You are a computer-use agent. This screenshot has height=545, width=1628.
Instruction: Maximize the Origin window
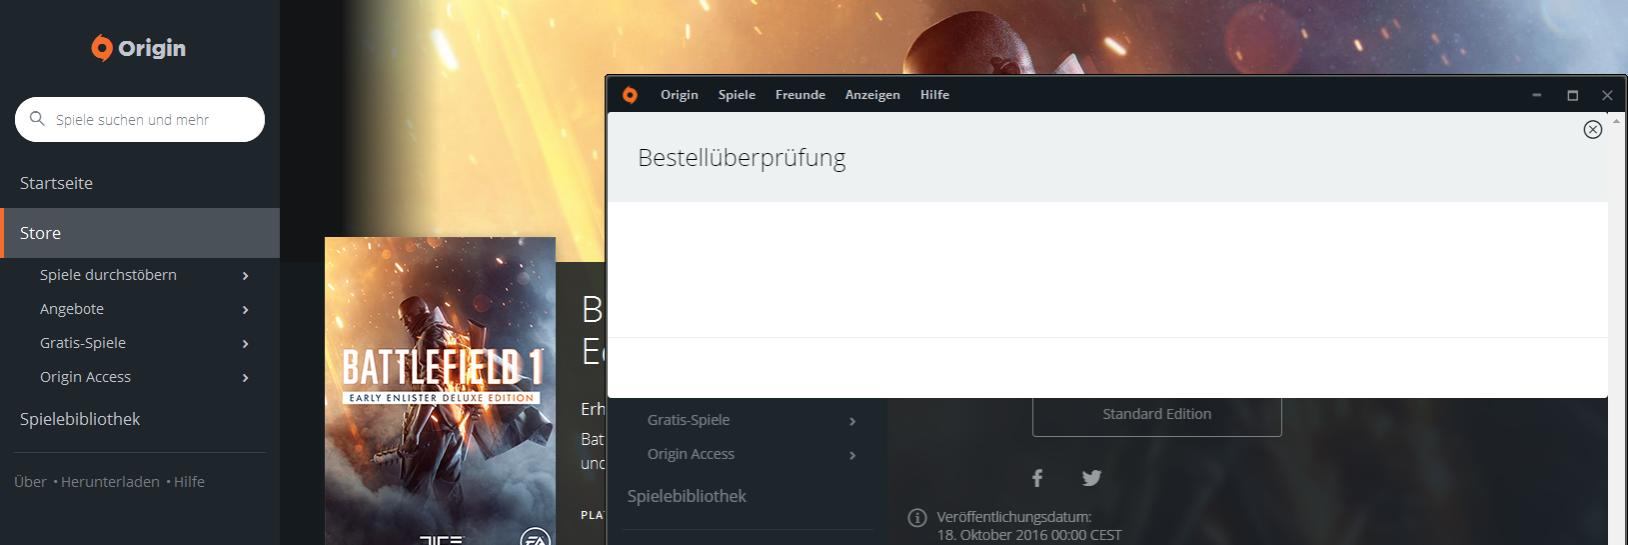(x=1572, y=95)
